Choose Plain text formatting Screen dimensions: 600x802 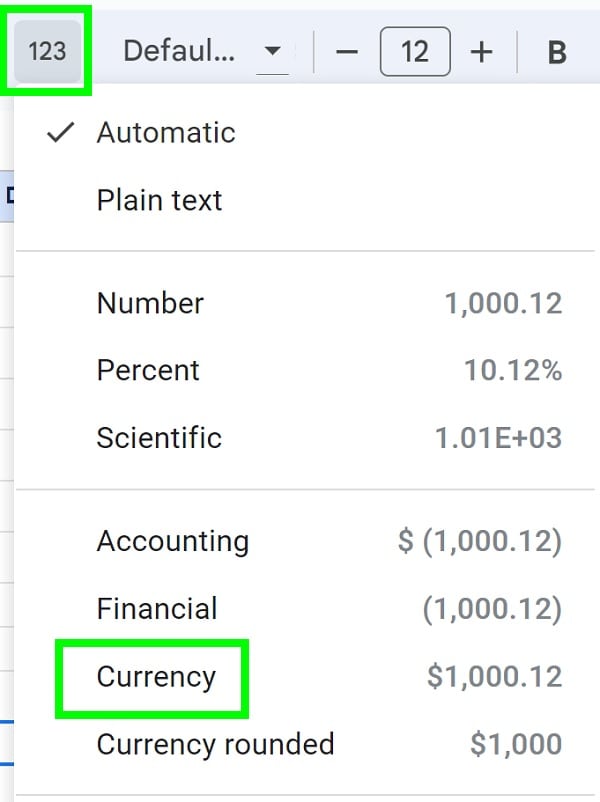pos(159,200)
